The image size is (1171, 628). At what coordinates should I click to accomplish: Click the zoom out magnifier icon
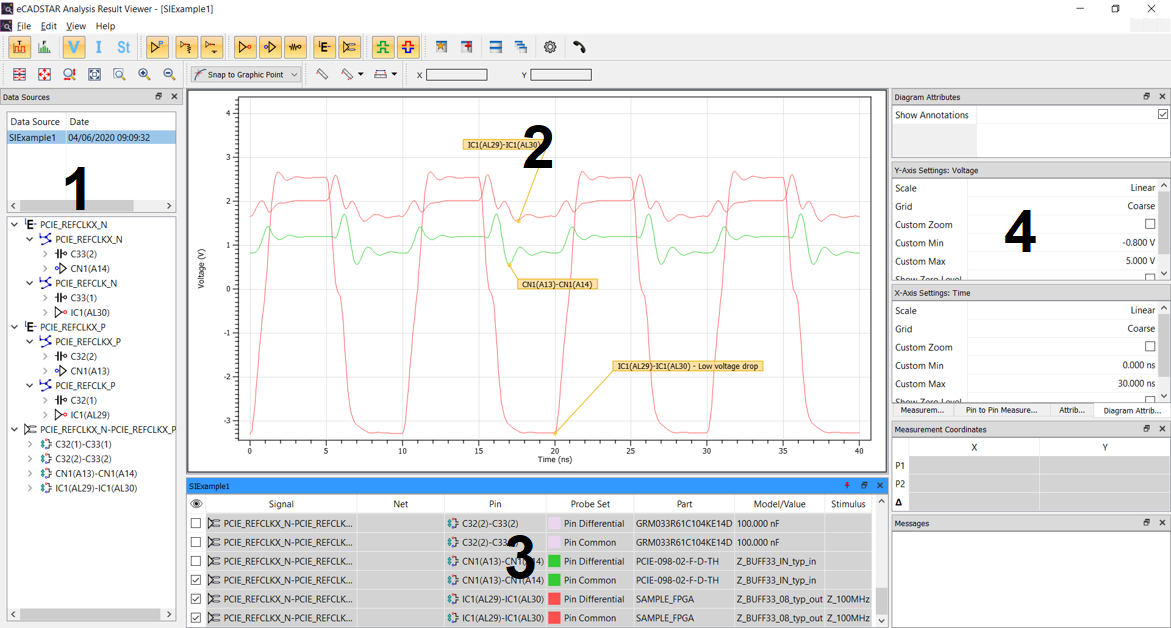(170, 75)
